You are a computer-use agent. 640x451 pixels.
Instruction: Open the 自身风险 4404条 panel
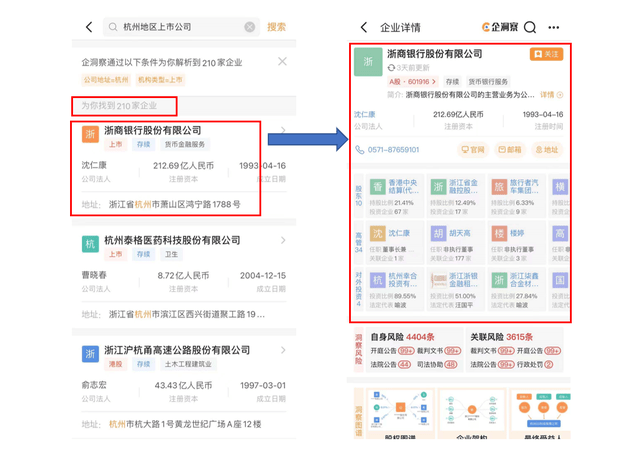(414, 350)
